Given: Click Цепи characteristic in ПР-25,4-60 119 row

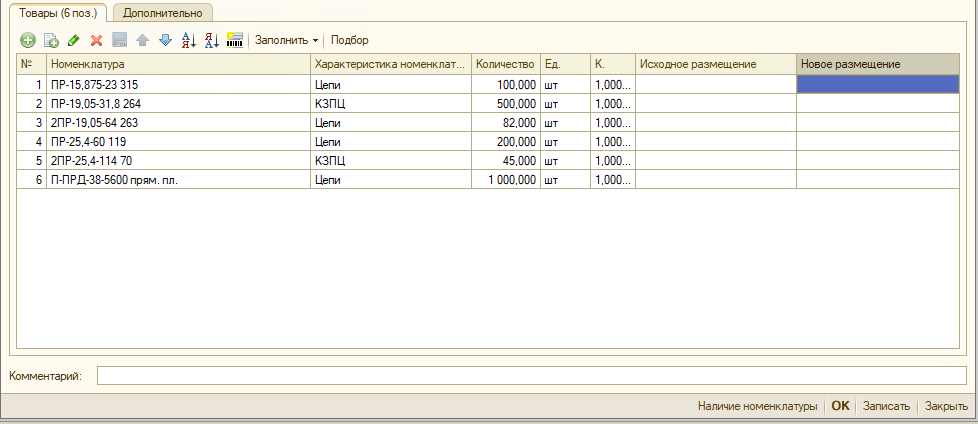Looking at the screenshot, I should (x=391, y=142).
